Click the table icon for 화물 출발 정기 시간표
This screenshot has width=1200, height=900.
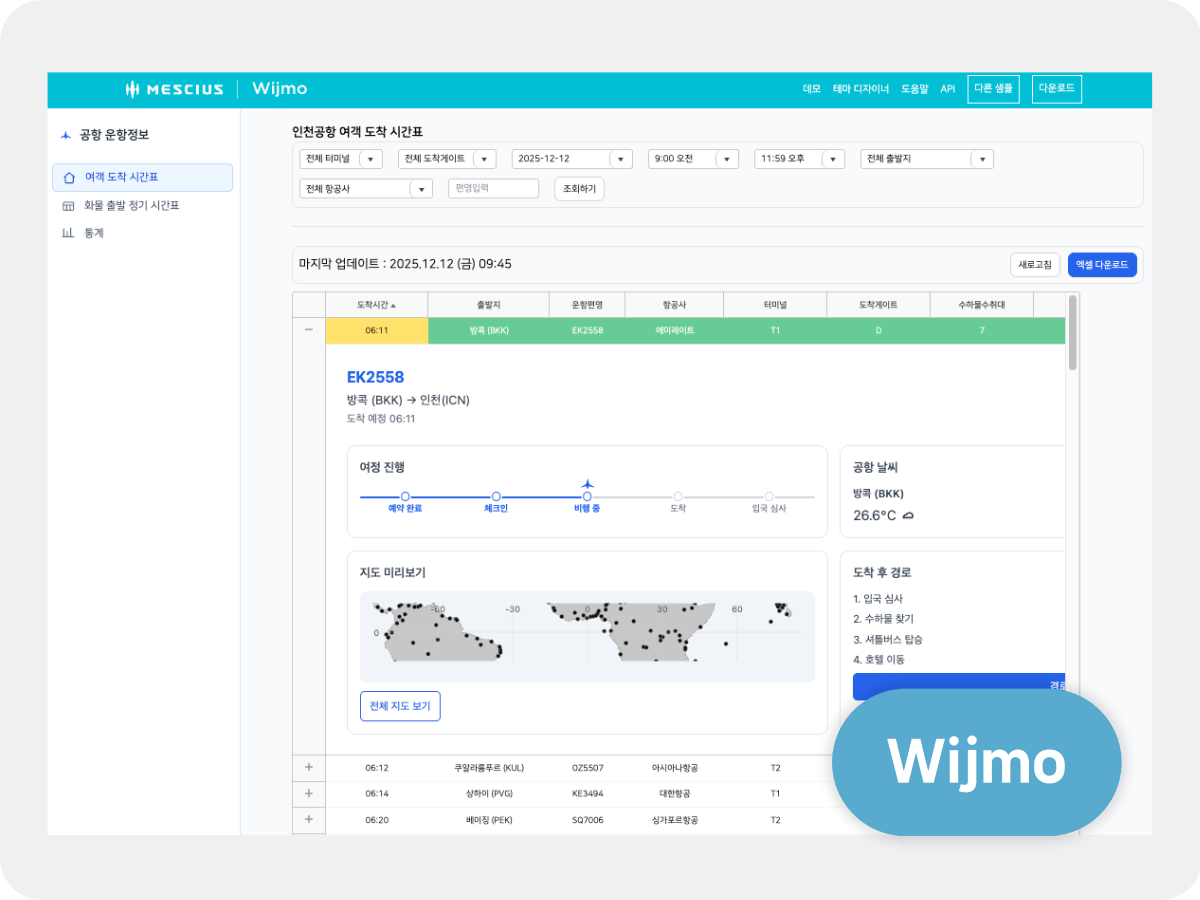pyautogui.click(x=68, y=206)
